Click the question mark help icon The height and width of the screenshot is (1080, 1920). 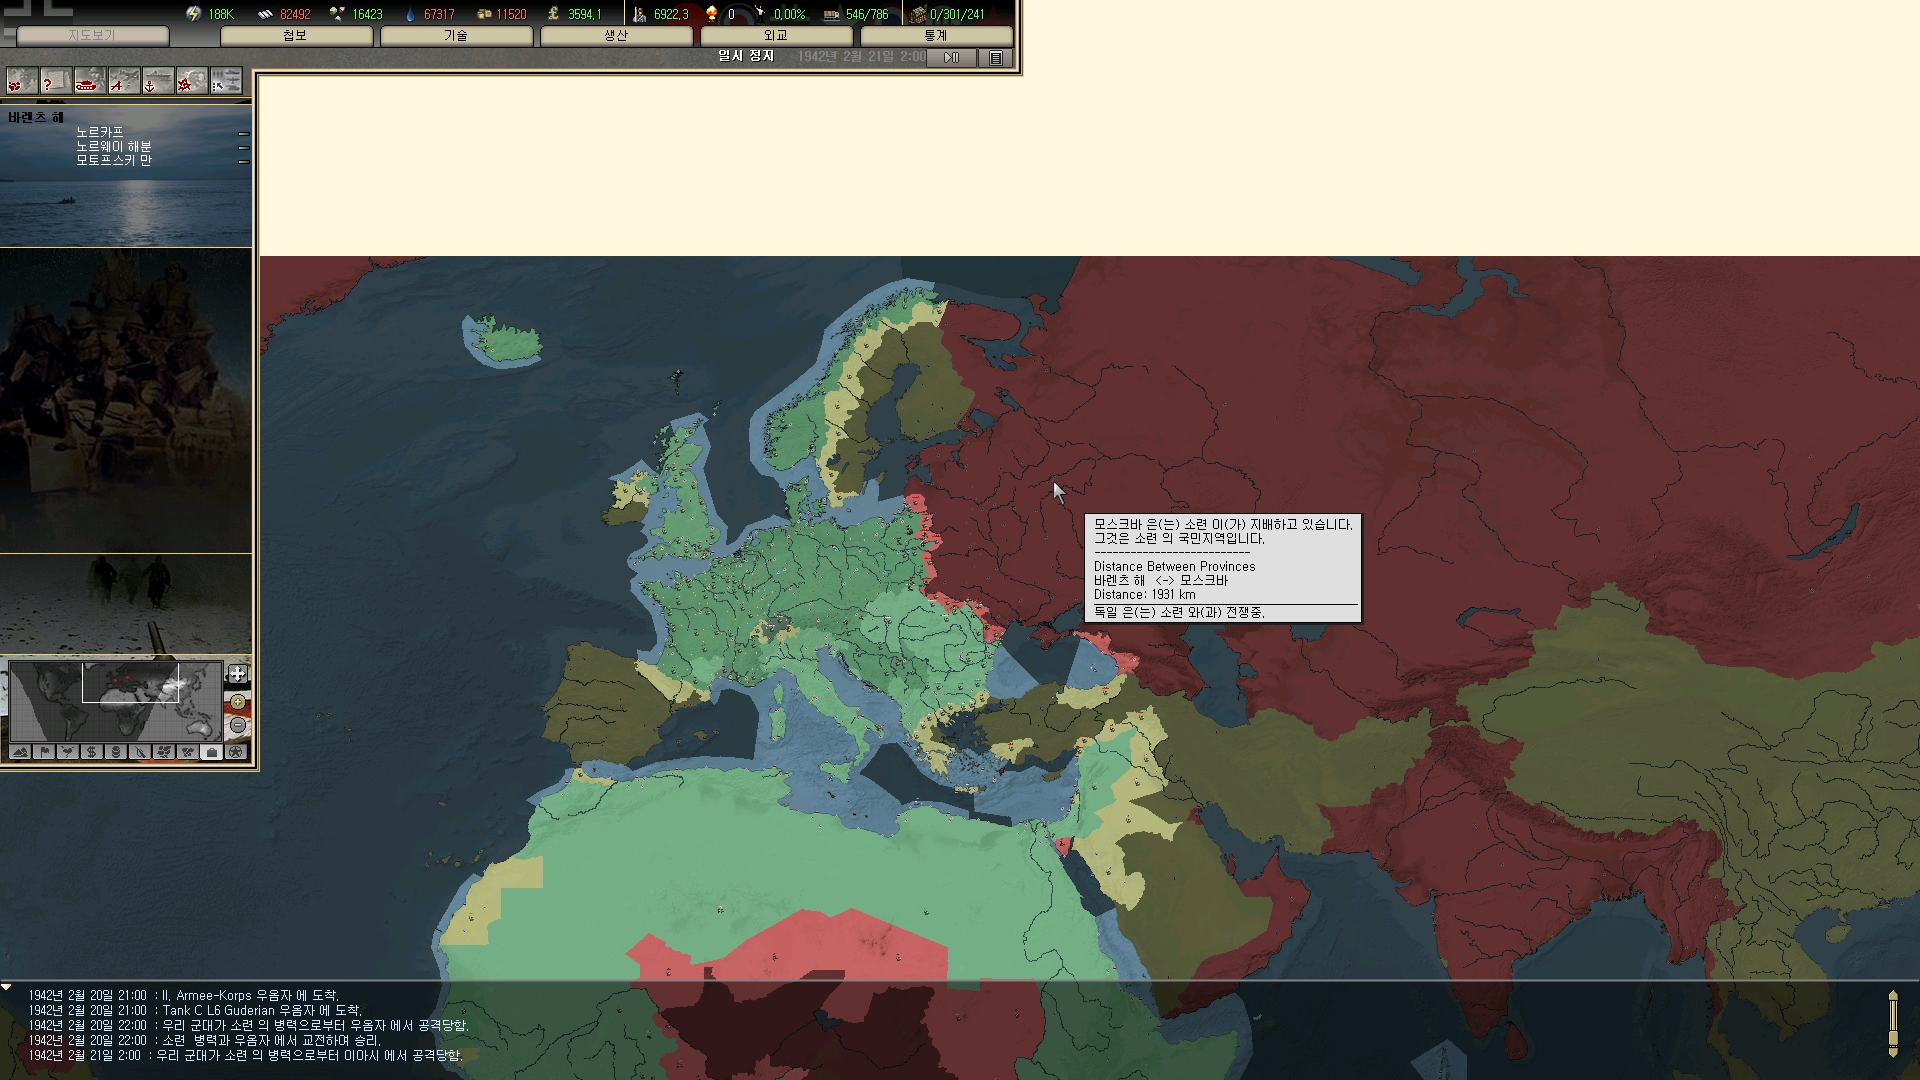[x=55, y=82]
